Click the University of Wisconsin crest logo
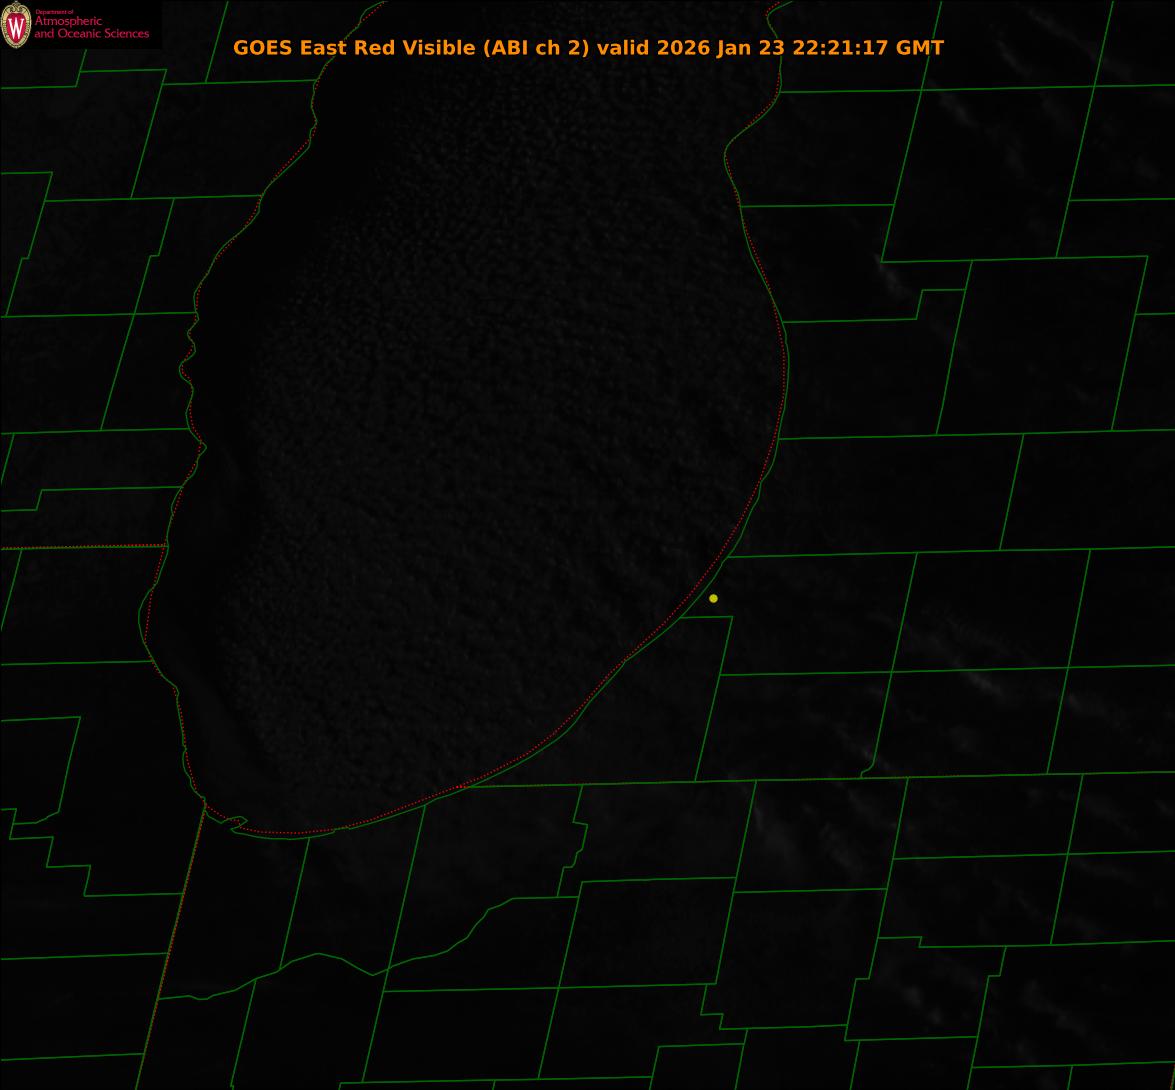Image resolution: width=1175 pixels, height=1090 pixels. 16,25
